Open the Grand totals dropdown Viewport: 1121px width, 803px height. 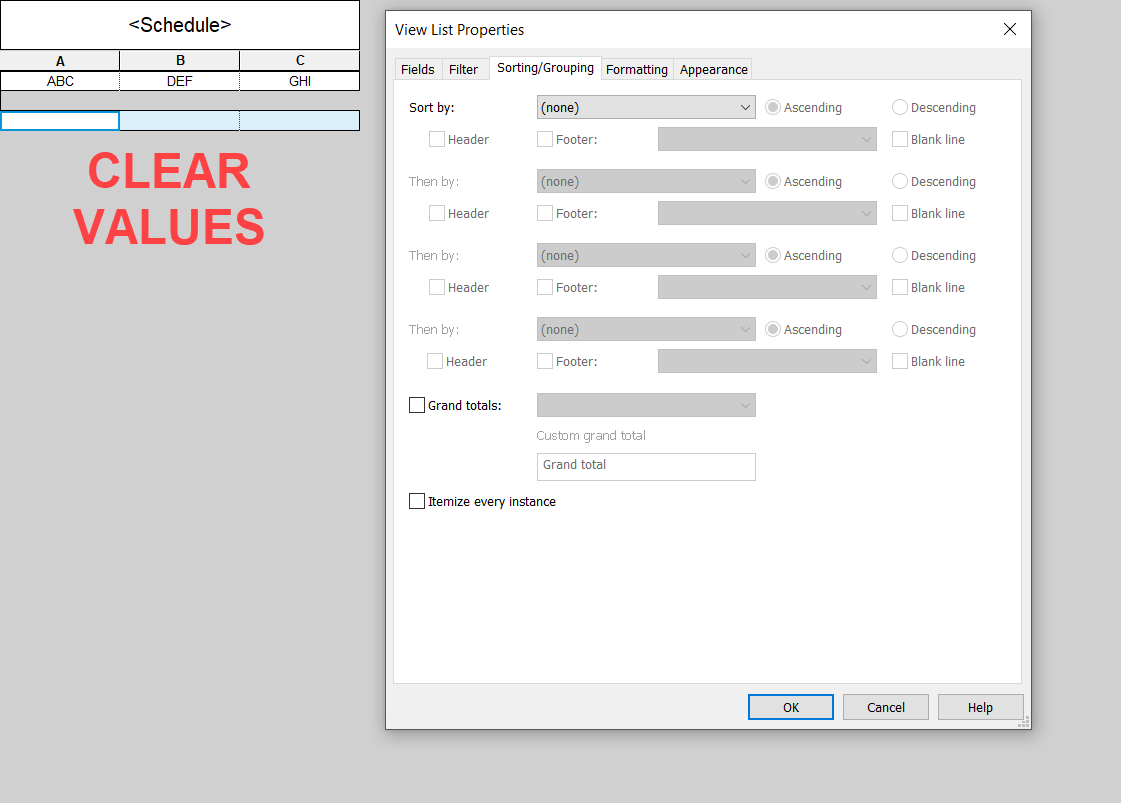pyautogui.click(x=645, y=405)
